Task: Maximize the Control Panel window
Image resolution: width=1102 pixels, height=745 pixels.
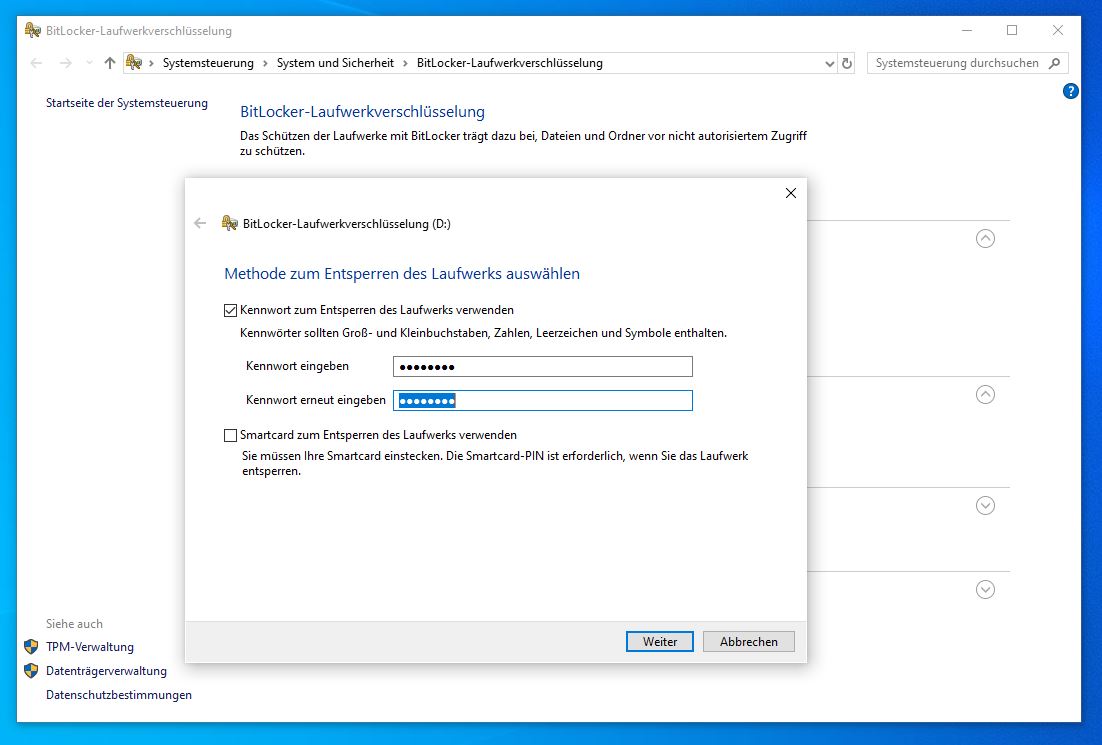Action: 1012,30
